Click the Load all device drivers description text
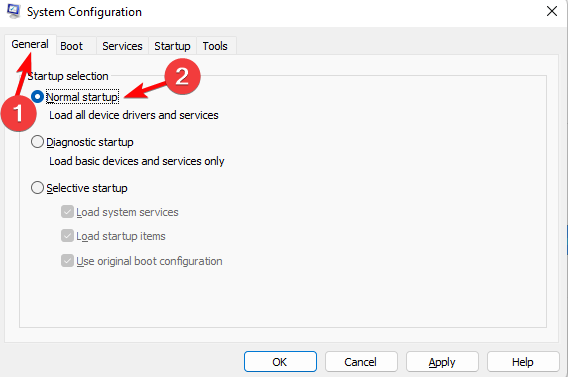This screenshot has width=568, height=377. 134,115
